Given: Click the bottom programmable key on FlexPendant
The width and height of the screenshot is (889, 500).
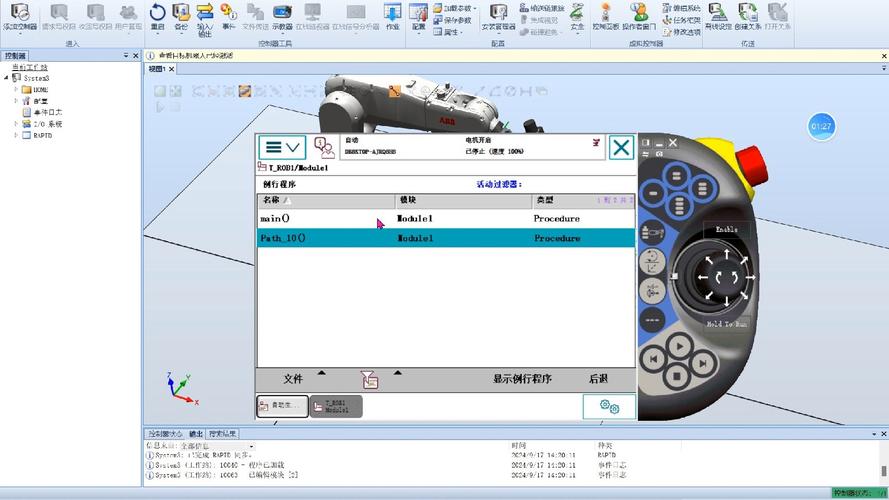Looking at the screenshot, I should (679, 206).
